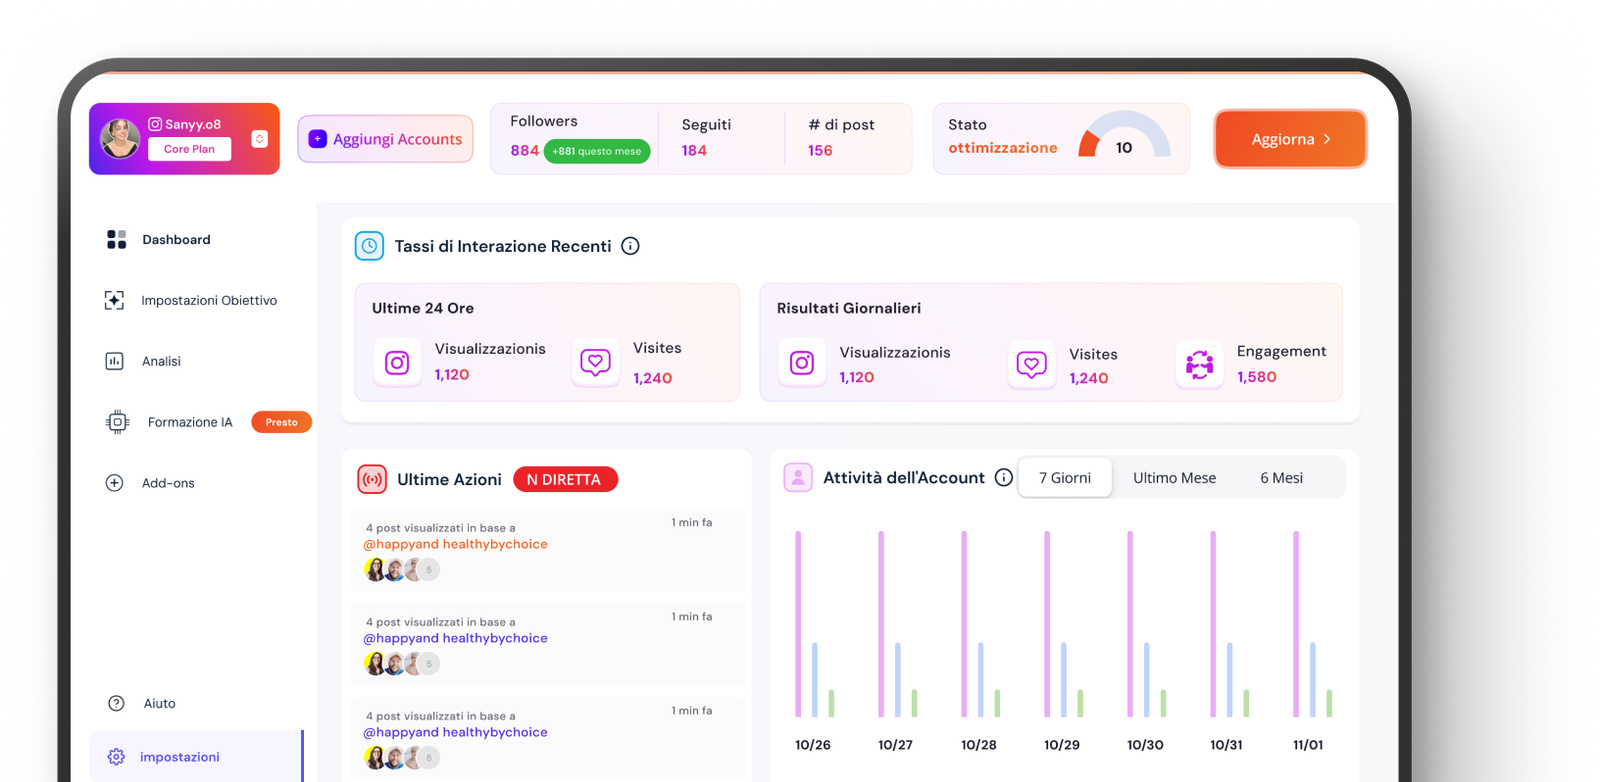Open Add-ons plus circle icon
Viewport: 1600px width, 782px height.
114,483
